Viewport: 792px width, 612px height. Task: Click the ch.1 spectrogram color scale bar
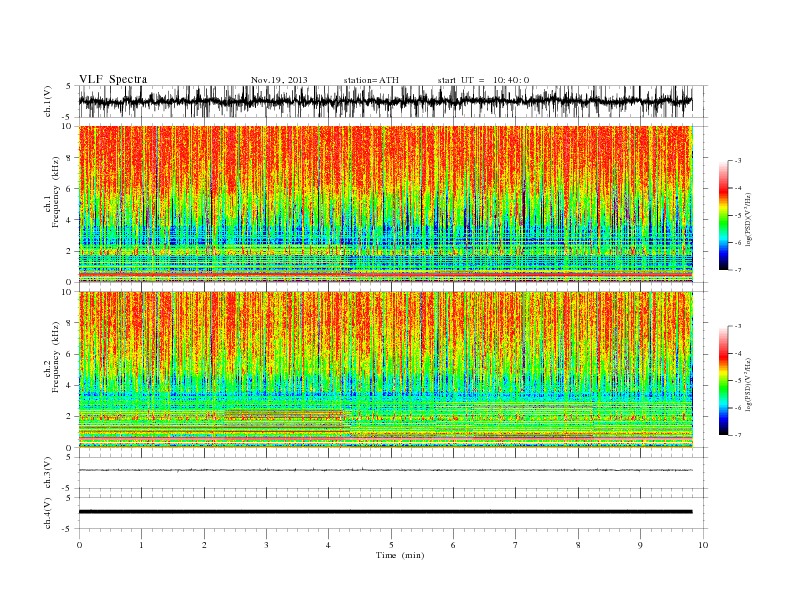[x=723, y=215]
